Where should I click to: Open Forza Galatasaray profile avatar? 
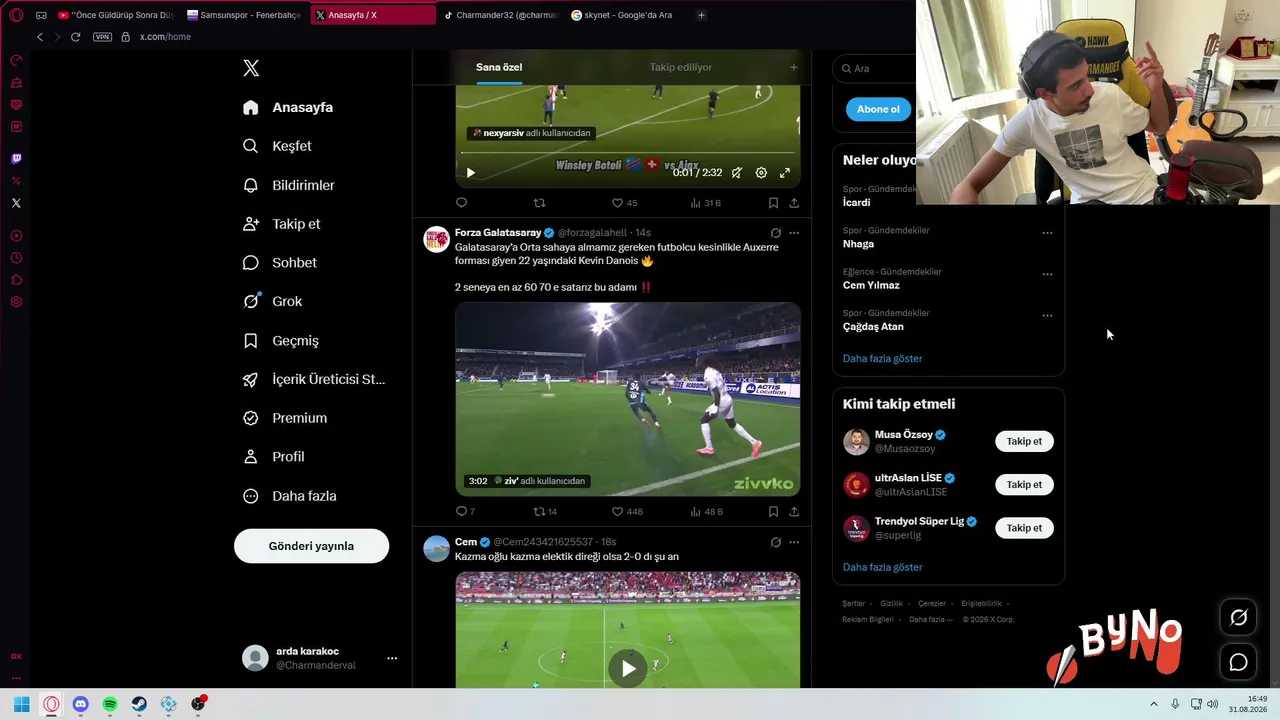click(x=436, y=239)
